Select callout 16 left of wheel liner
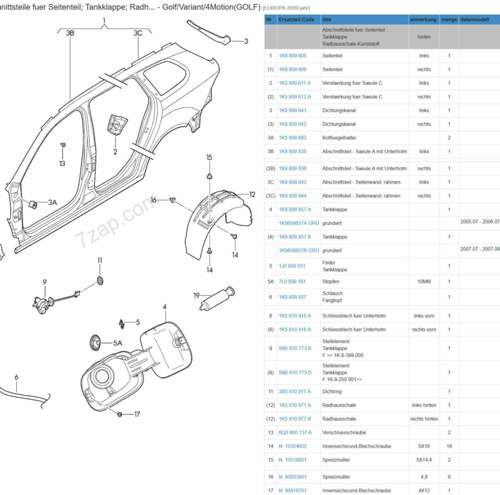This screenshot has height=495, width=500. point(153,200)
